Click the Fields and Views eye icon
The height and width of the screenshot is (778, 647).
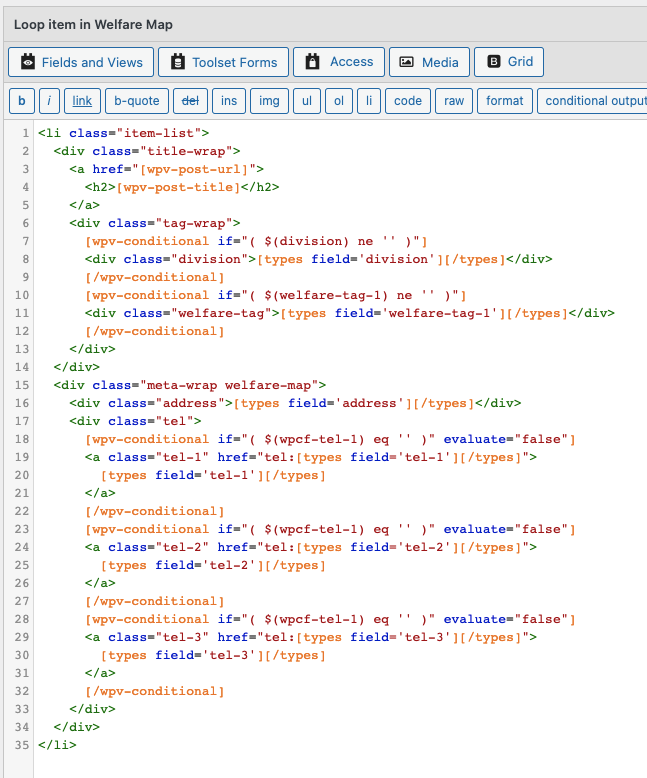pos(28,62)
